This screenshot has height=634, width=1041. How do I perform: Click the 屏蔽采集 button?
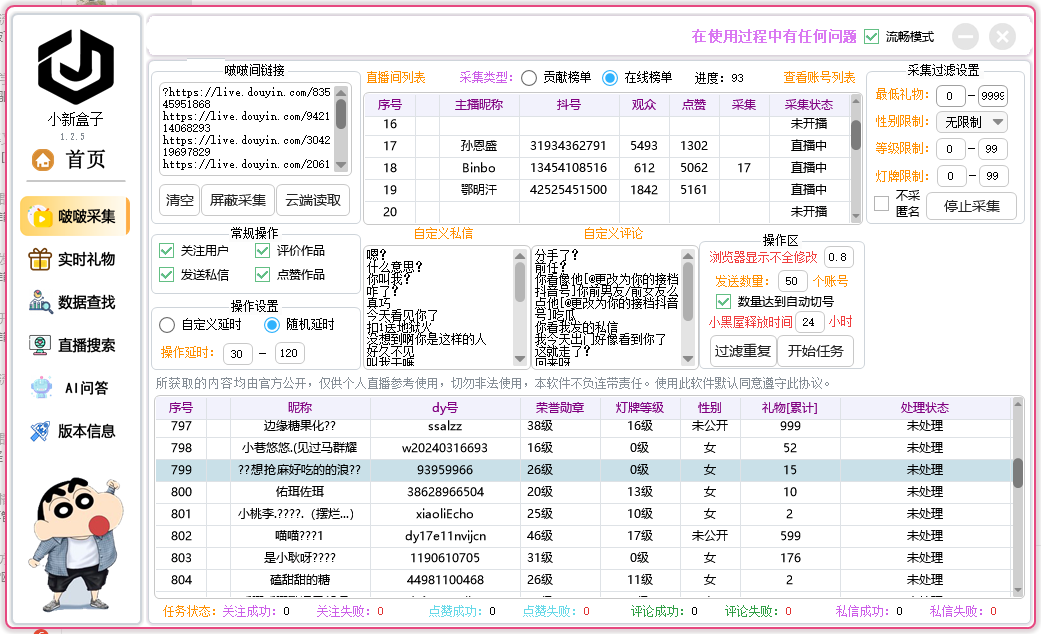(x=238, y=200)
